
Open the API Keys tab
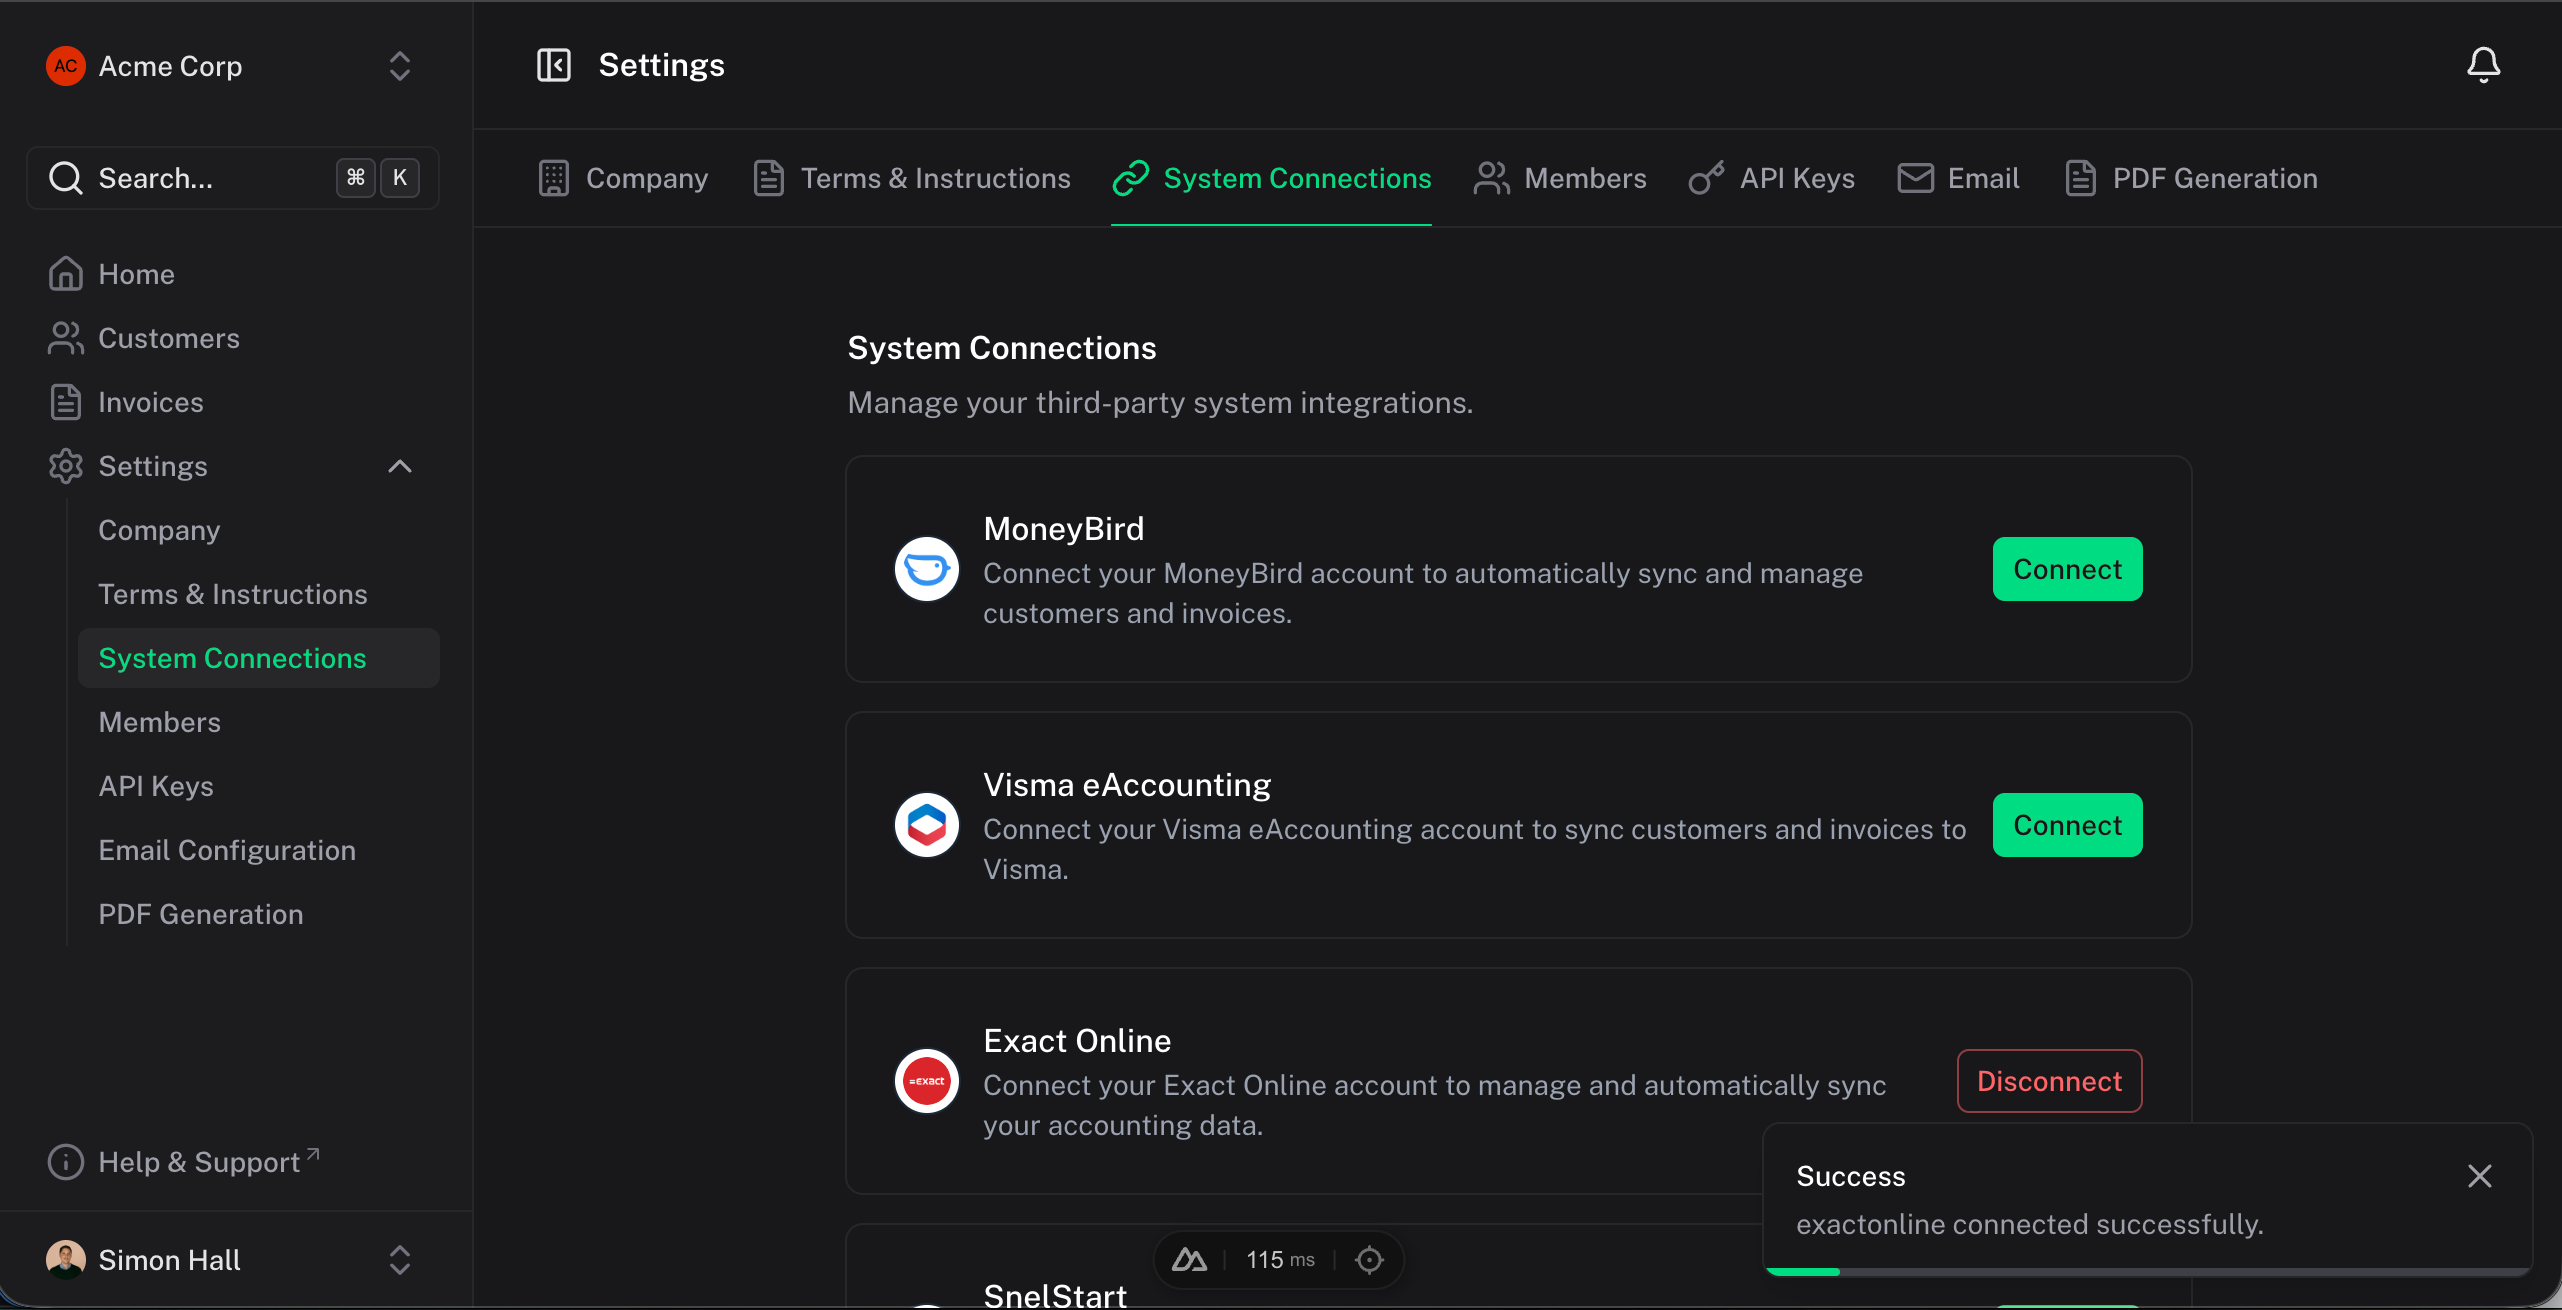[x=1772, y=178]
